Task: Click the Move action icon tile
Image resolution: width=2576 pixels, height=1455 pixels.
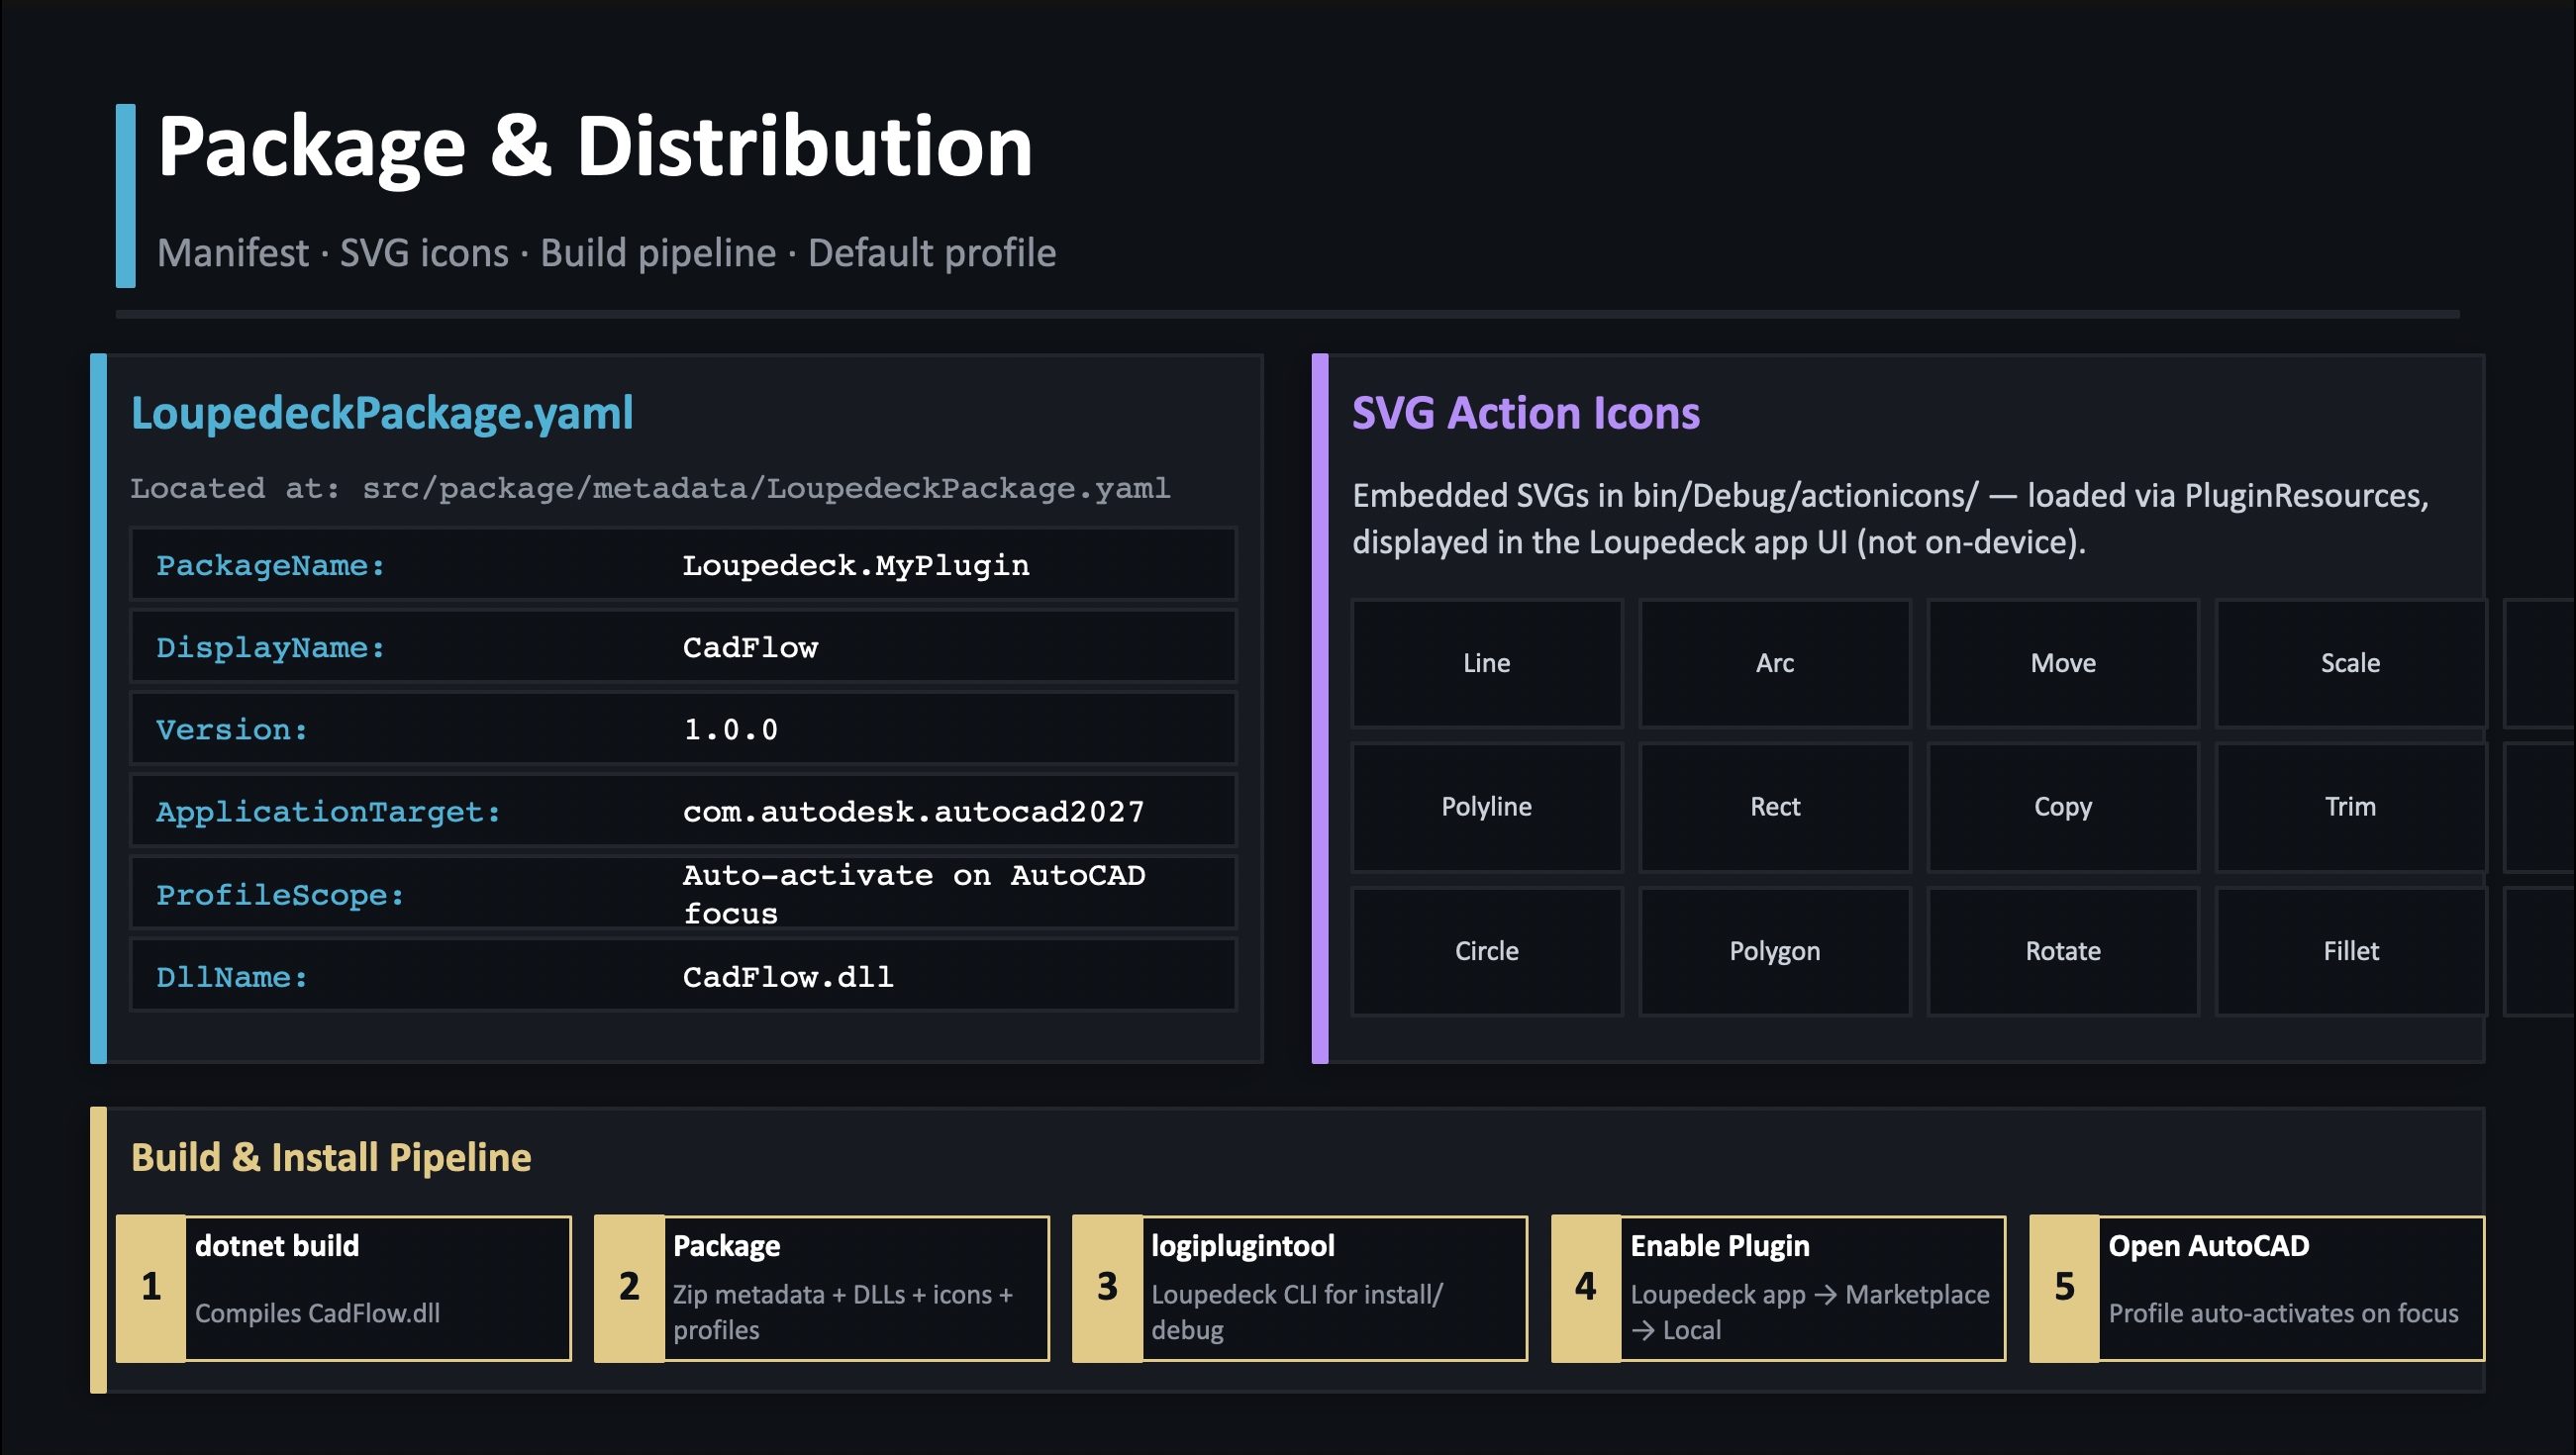Action: pos(2062,663)
